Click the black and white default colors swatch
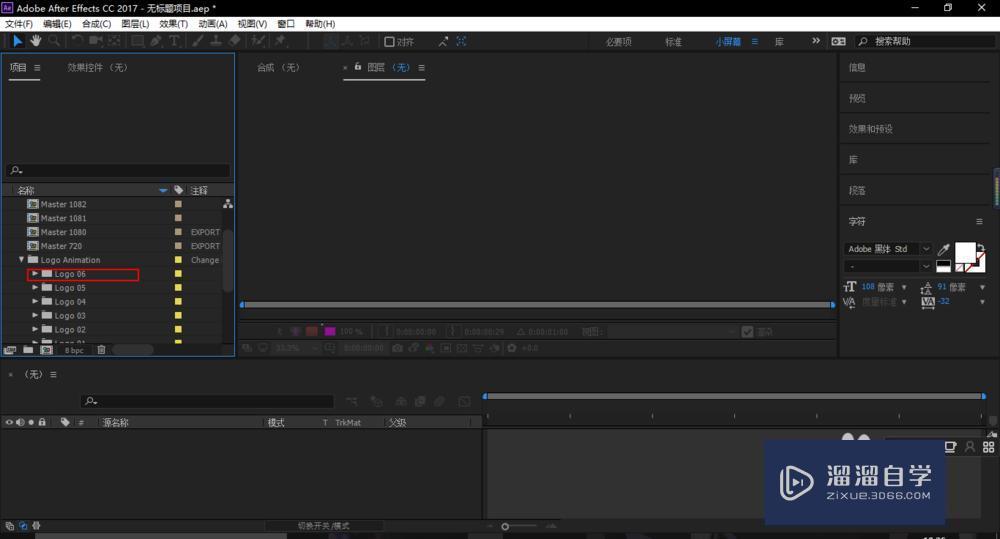1000x539 pixels. [943, 267]
